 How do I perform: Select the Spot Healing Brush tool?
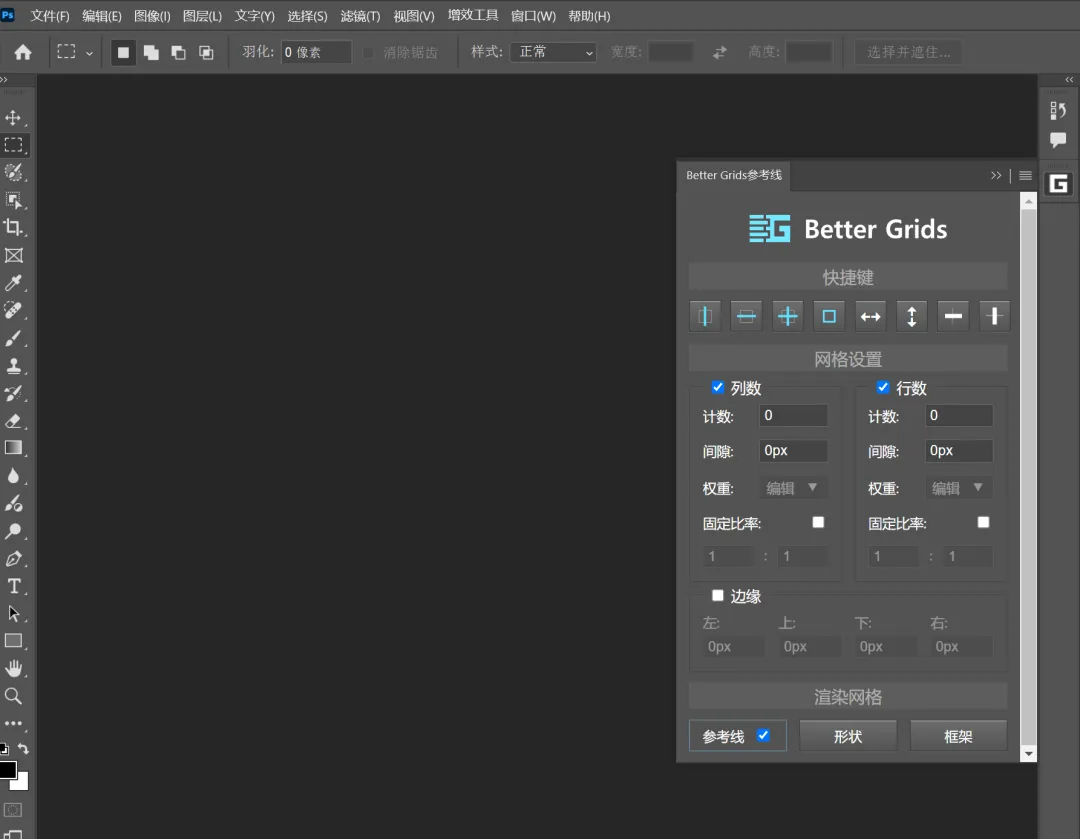tap(13, 310)
